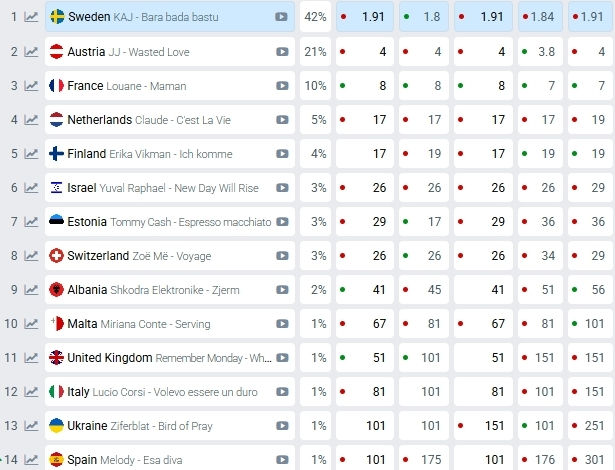
Task: Open the Ukraine Ziferblat entry
Action: [x=169, y=426]
